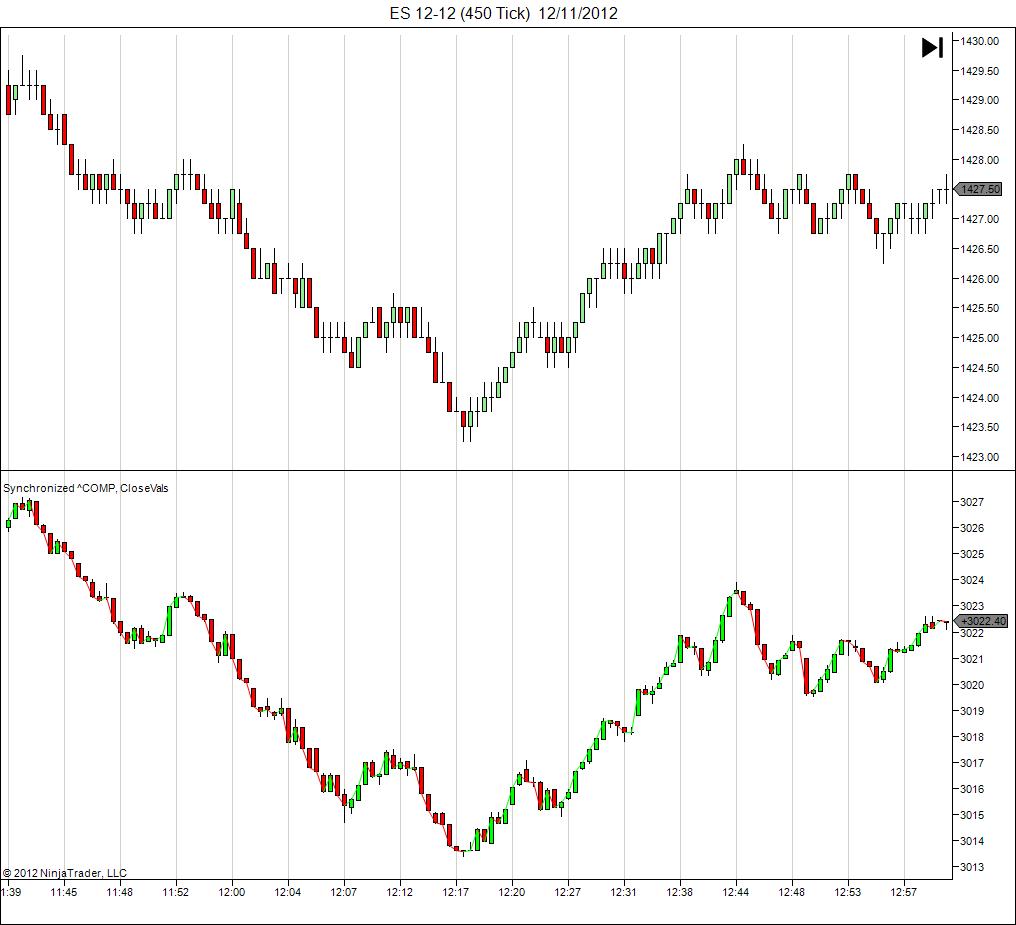This screenshot has height=925, width=1016.
Task: Click the 11:45 time axis label
Action: pyautogui.click(x=64, y=892)
